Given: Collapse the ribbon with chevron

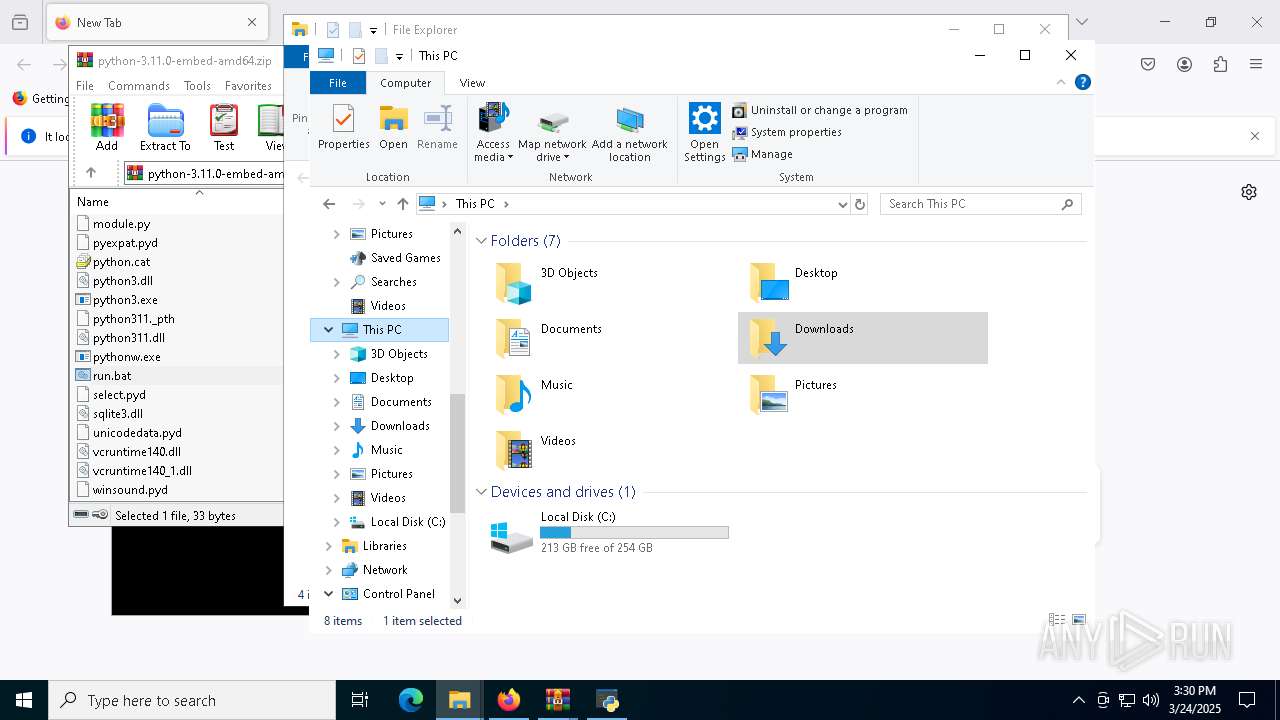Looking at the screenshot, I should pos(1061,83).
